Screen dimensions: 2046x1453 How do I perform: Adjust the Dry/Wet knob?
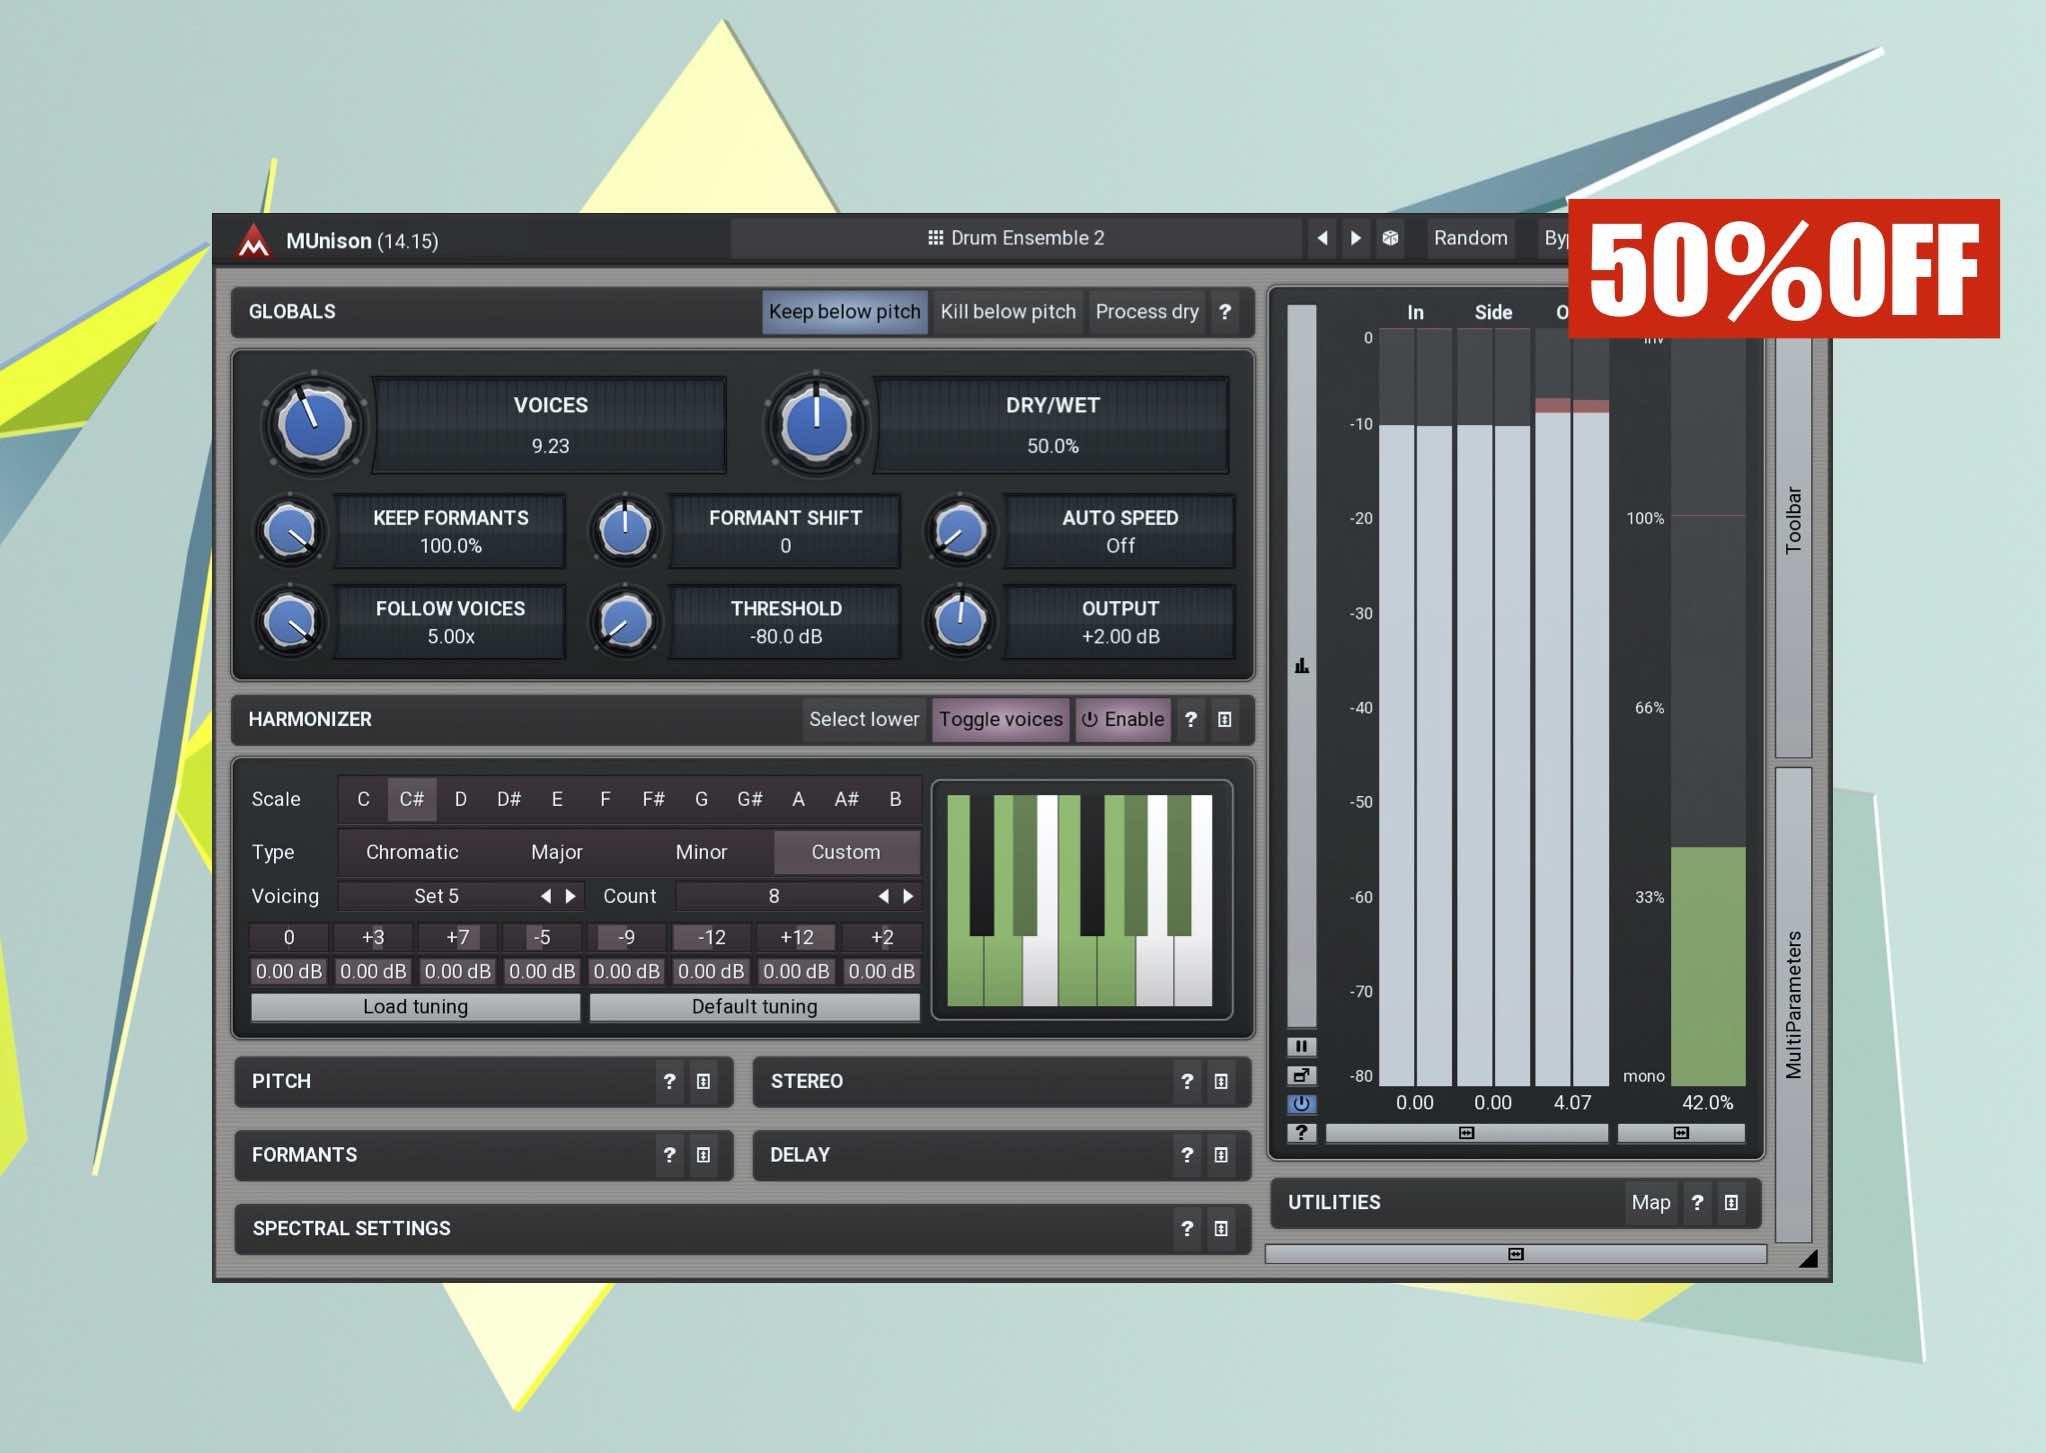[816, 424]
